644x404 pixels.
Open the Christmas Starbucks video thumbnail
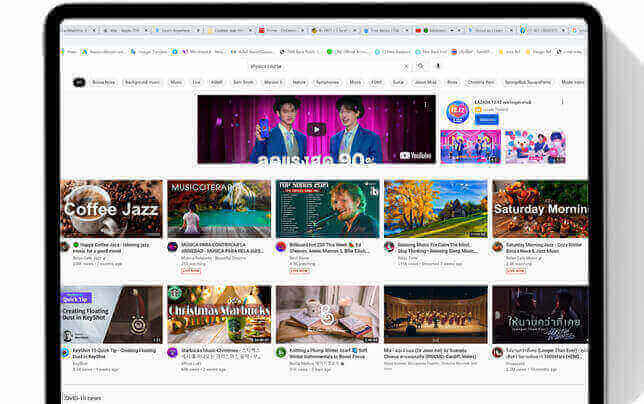point(219,314)
